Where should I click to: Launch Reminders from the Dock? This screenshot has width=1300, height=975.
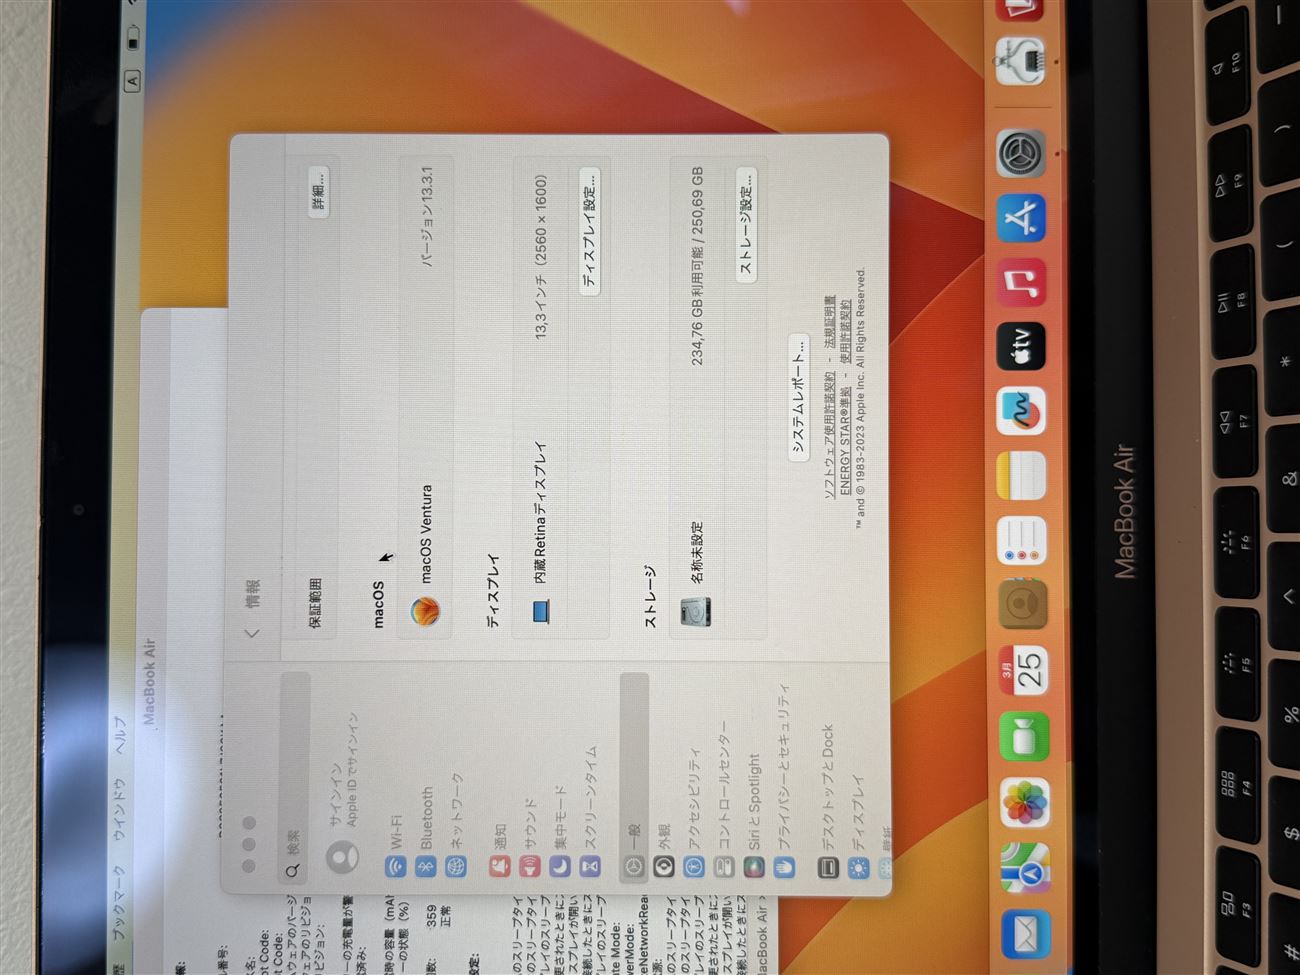click(1022, 541)
